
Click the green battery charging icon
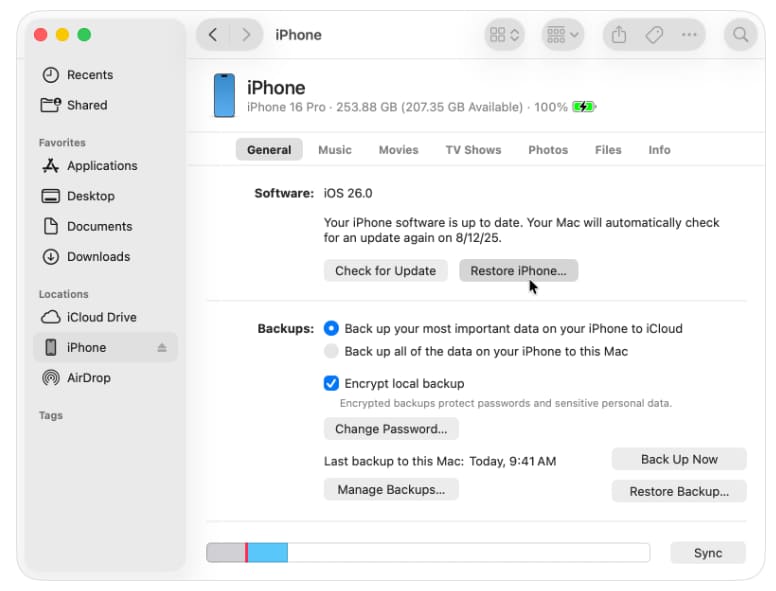584,107
